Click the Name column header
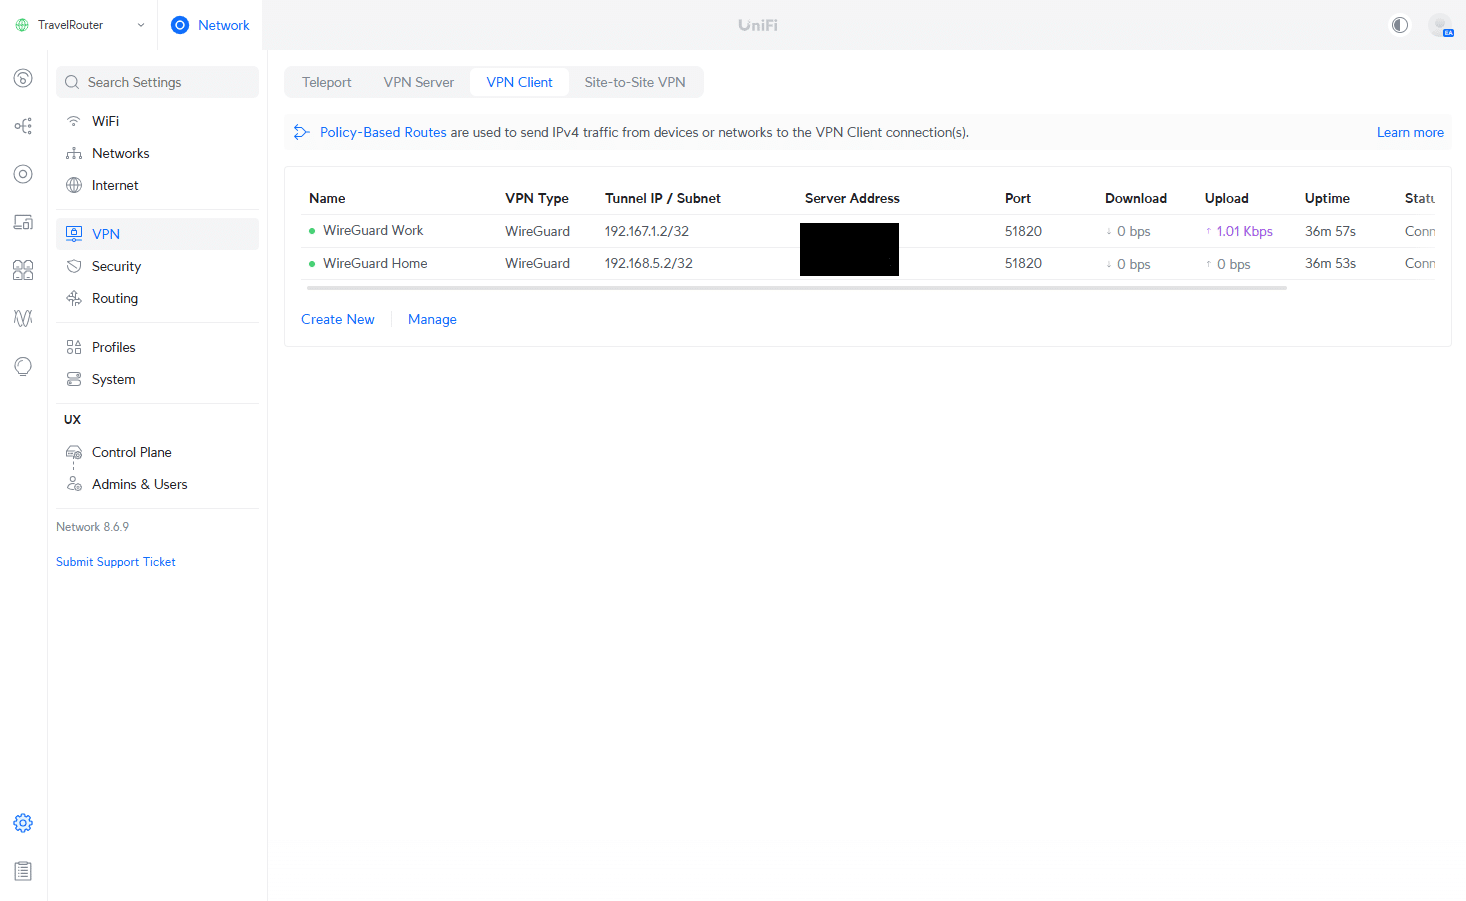 pos(327,198)
